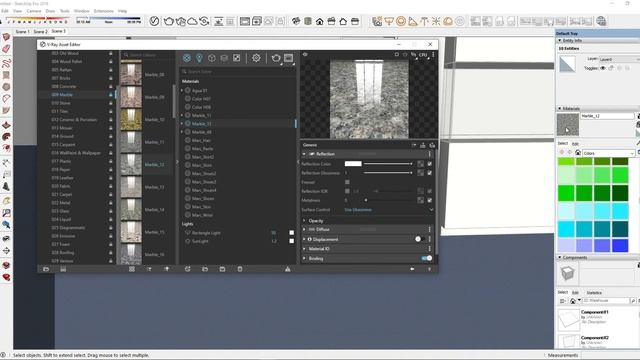Enable the Displacement toggle switch
This screenshot has width=640, height=360.
pyautogui.click(x=420, y=239)
